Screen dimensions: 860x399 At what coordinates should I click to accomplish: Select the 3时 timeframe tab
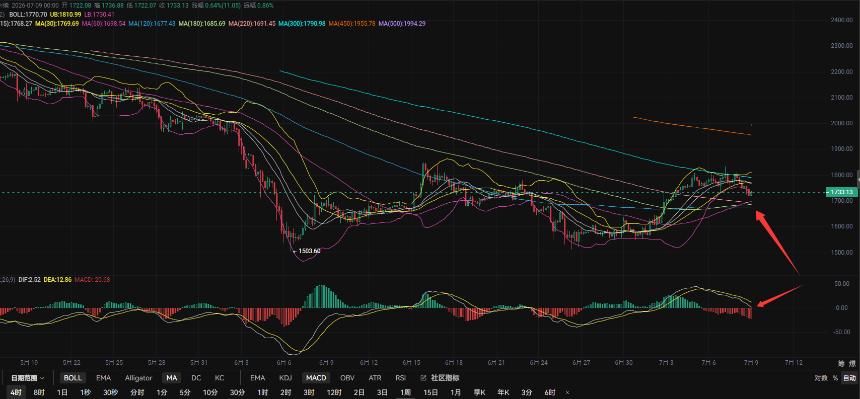point(309,393)
